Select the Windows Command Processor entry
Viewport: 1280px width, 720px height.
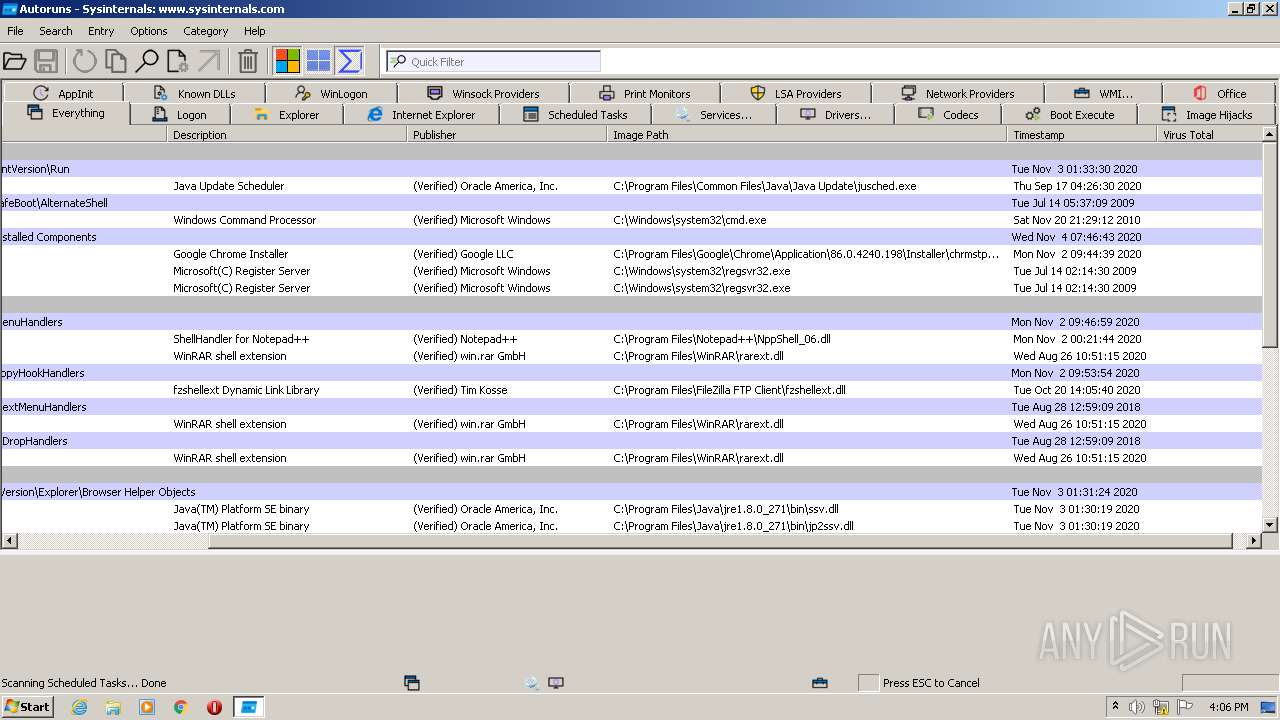coord(244,220)
